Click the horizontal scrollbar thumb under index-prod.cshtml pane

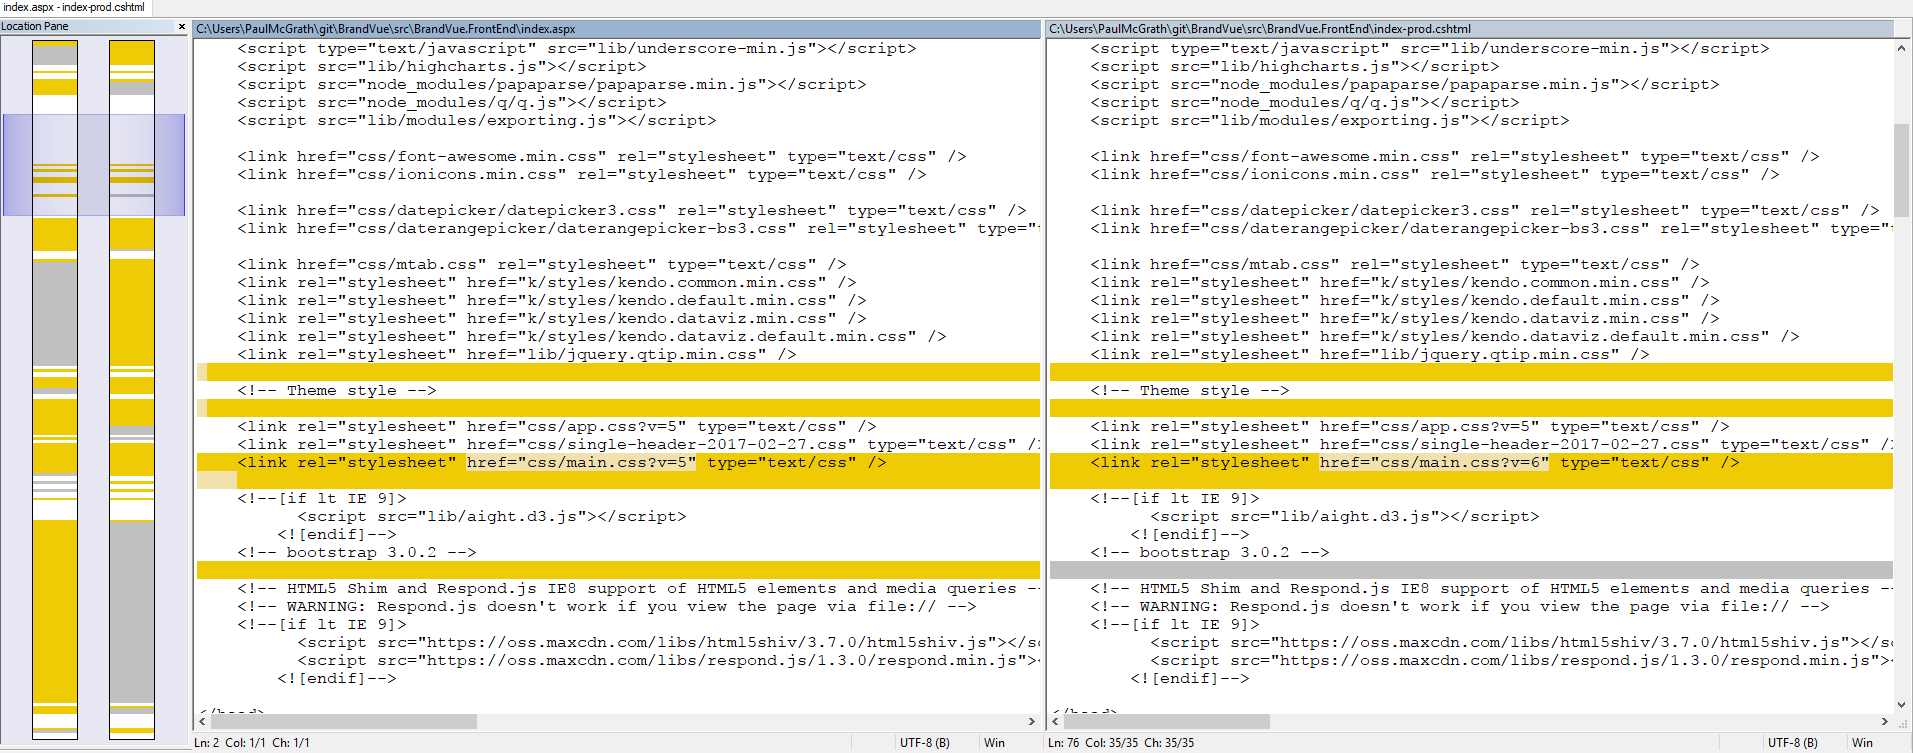click(1167, 721)
